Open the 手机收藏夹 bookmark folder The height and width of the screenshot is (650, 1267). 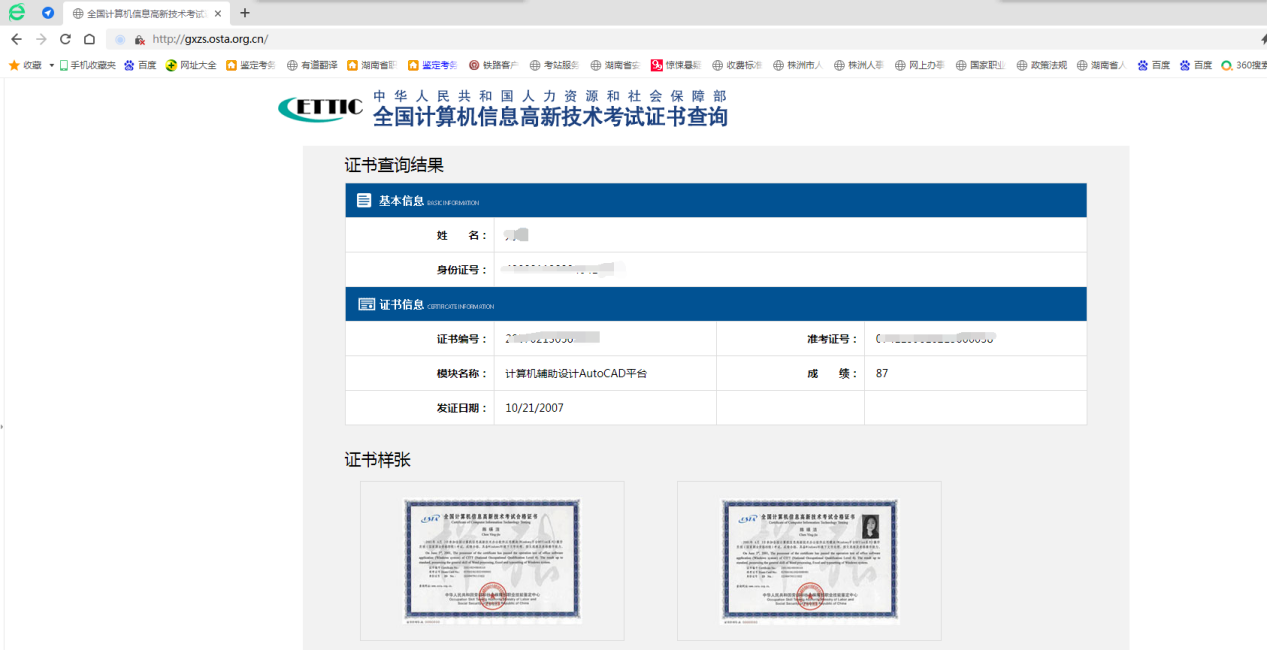point(88,65)
